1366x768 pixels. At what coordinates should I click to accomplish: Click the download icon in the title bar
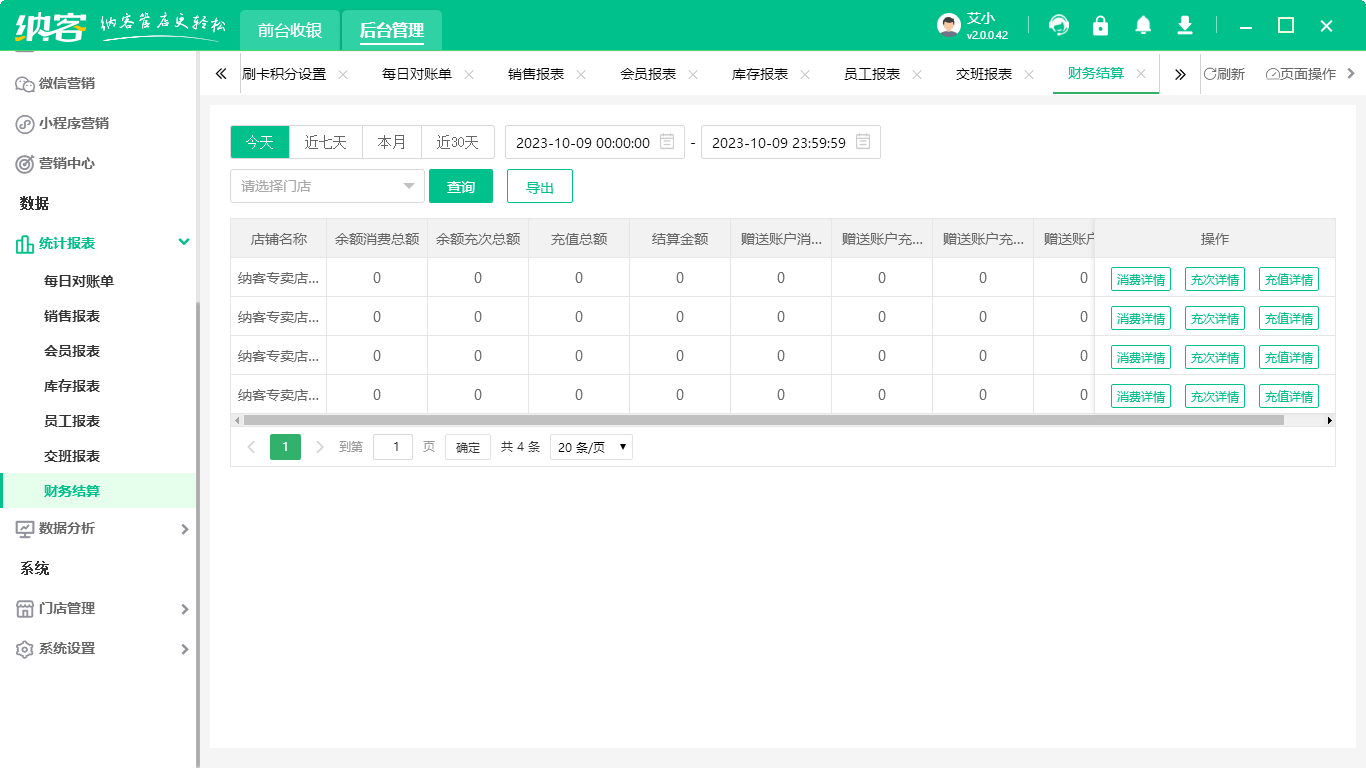[1185, 25]
